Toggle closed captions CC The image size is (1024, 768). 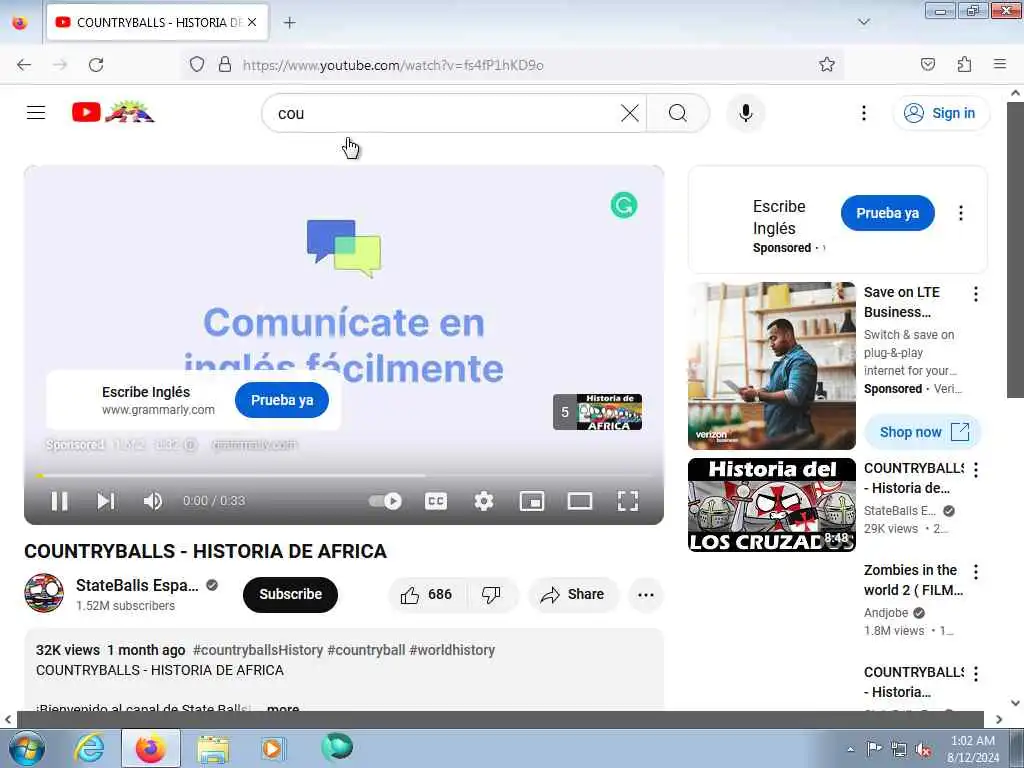click(x=436, y=501)
